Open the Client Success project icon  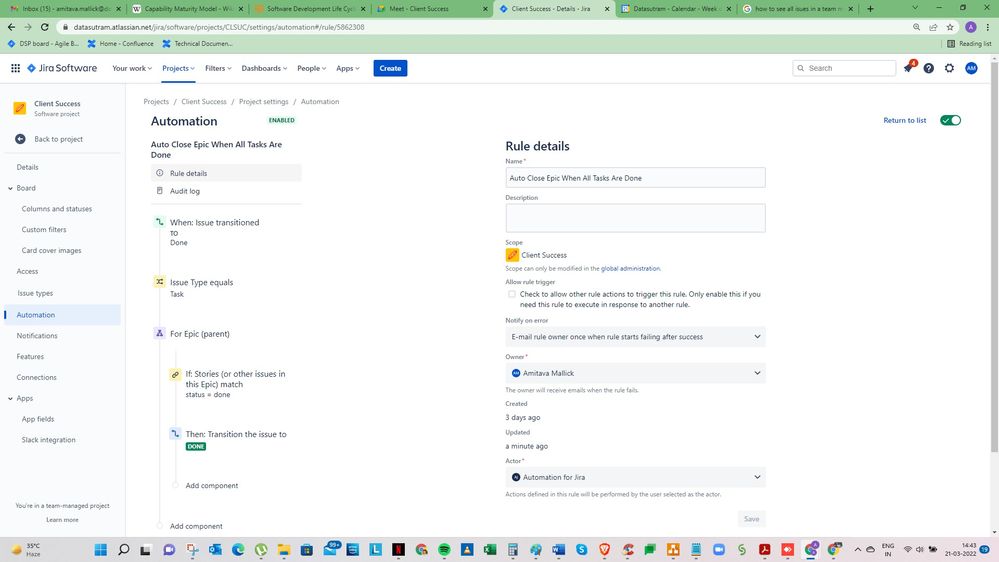coord(20,108)
